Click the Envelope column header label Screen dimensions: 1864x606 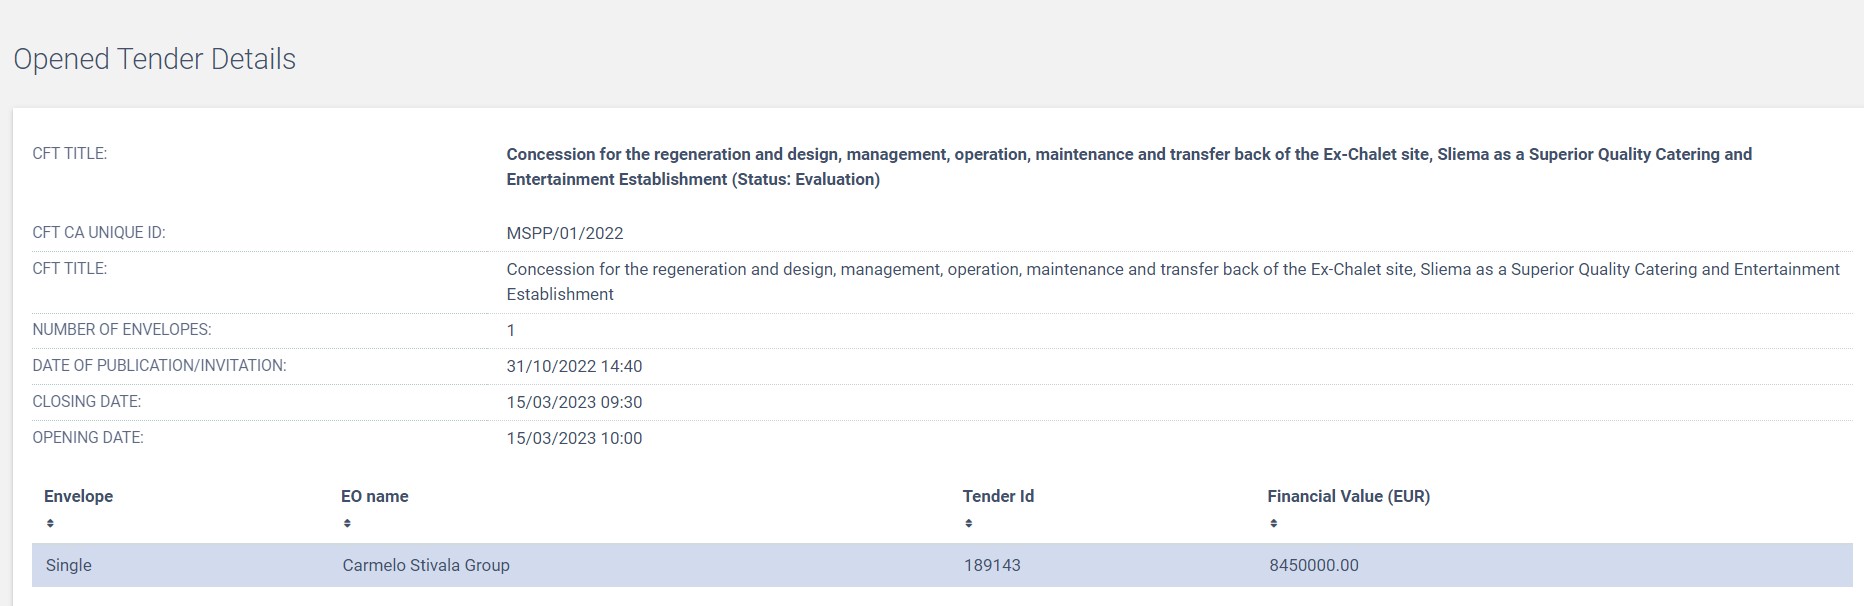(78, 496)
